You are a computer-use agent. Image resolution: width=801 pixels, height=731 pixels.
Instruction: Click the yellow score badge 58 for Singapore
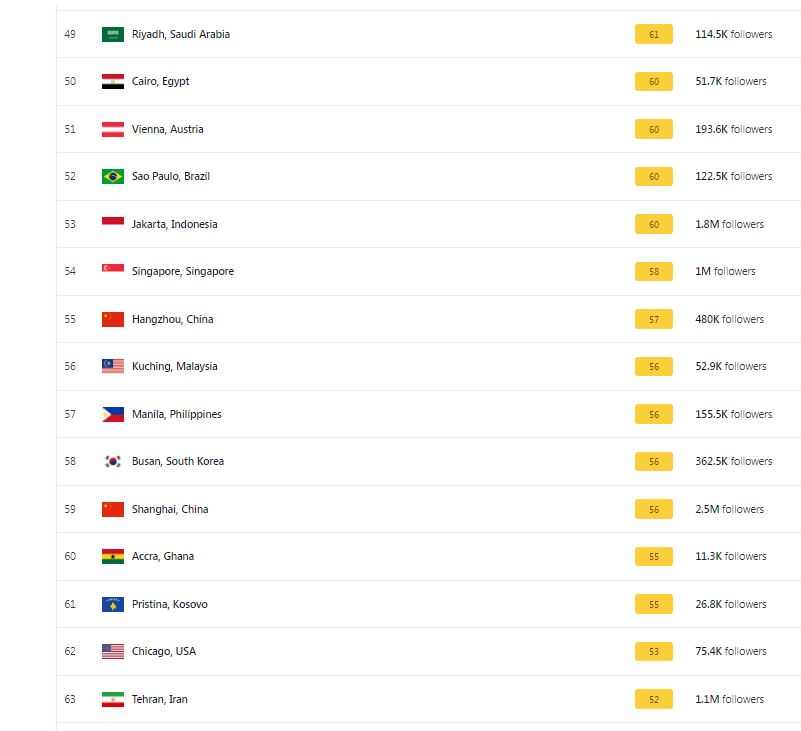(654, 271)
